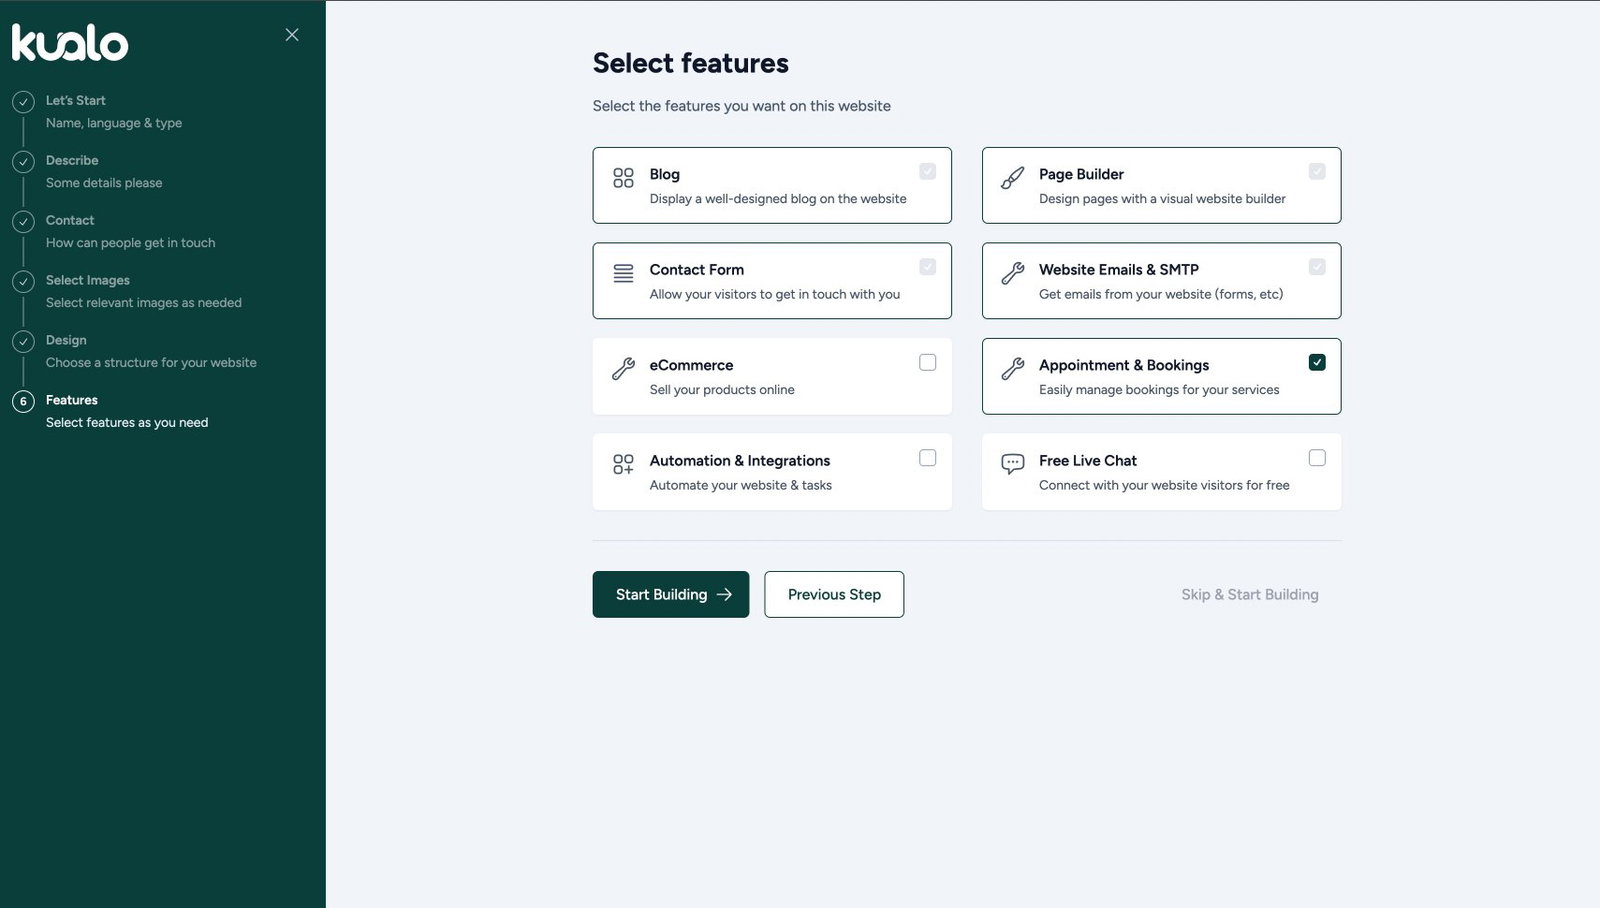Click the Website Emails & SMTP wrench icon

(1013, 273)
